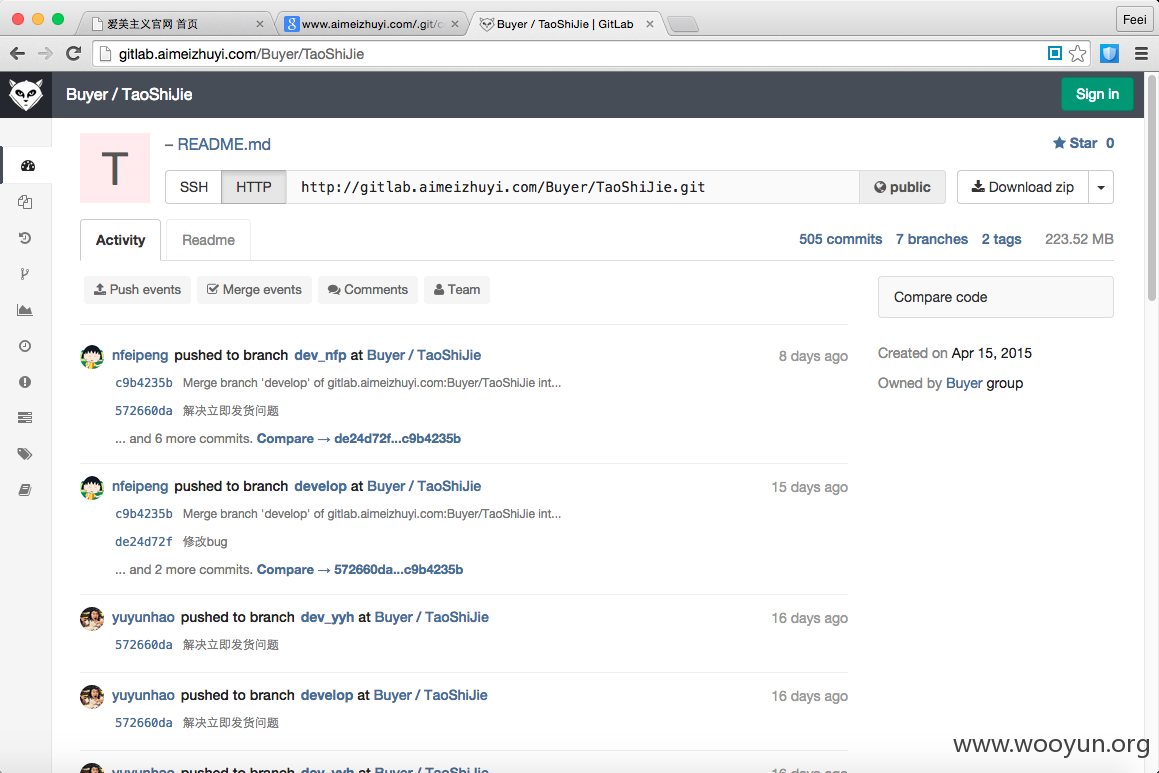Open the Graphs chart sidebar icon
This screenshot has width=1159, height=773.
(x=25, y=310)
